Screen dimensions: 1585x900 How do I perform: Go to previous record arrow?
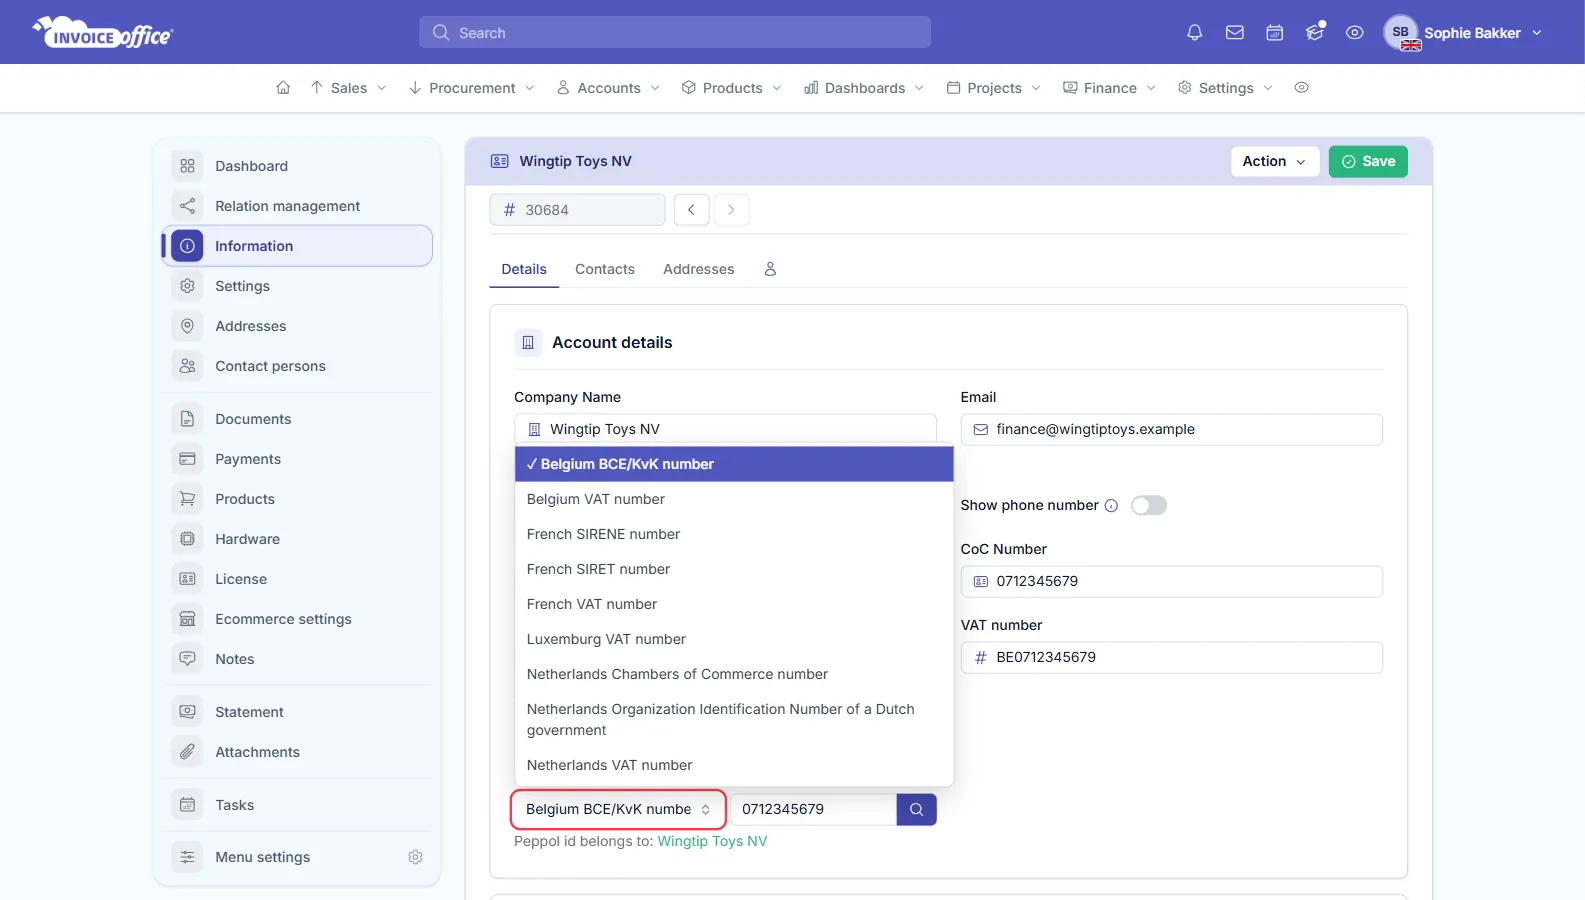[691, 210]
